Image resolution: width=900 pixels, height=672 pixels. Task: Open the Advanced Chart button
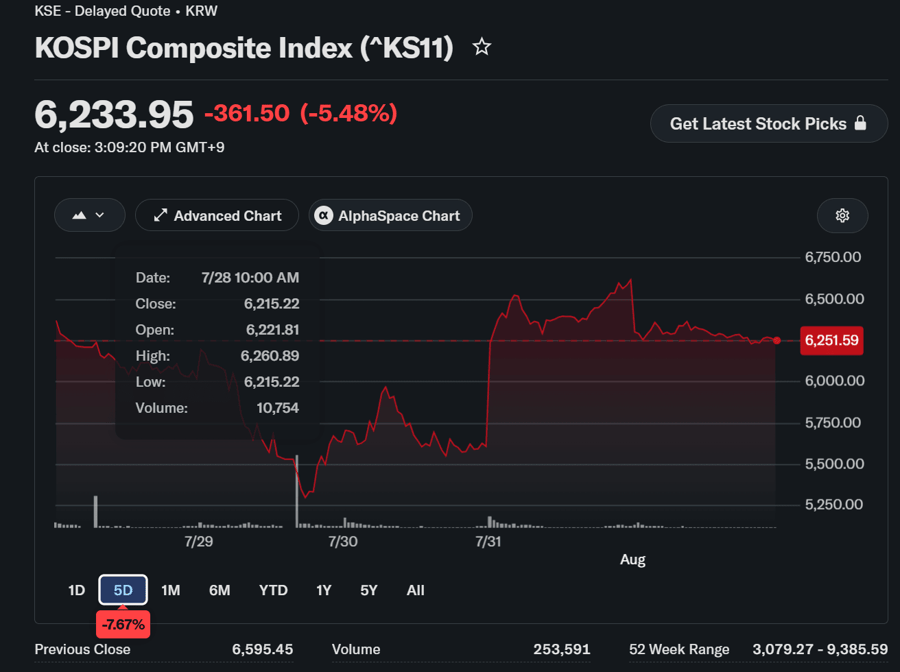(x=217, y=215)
